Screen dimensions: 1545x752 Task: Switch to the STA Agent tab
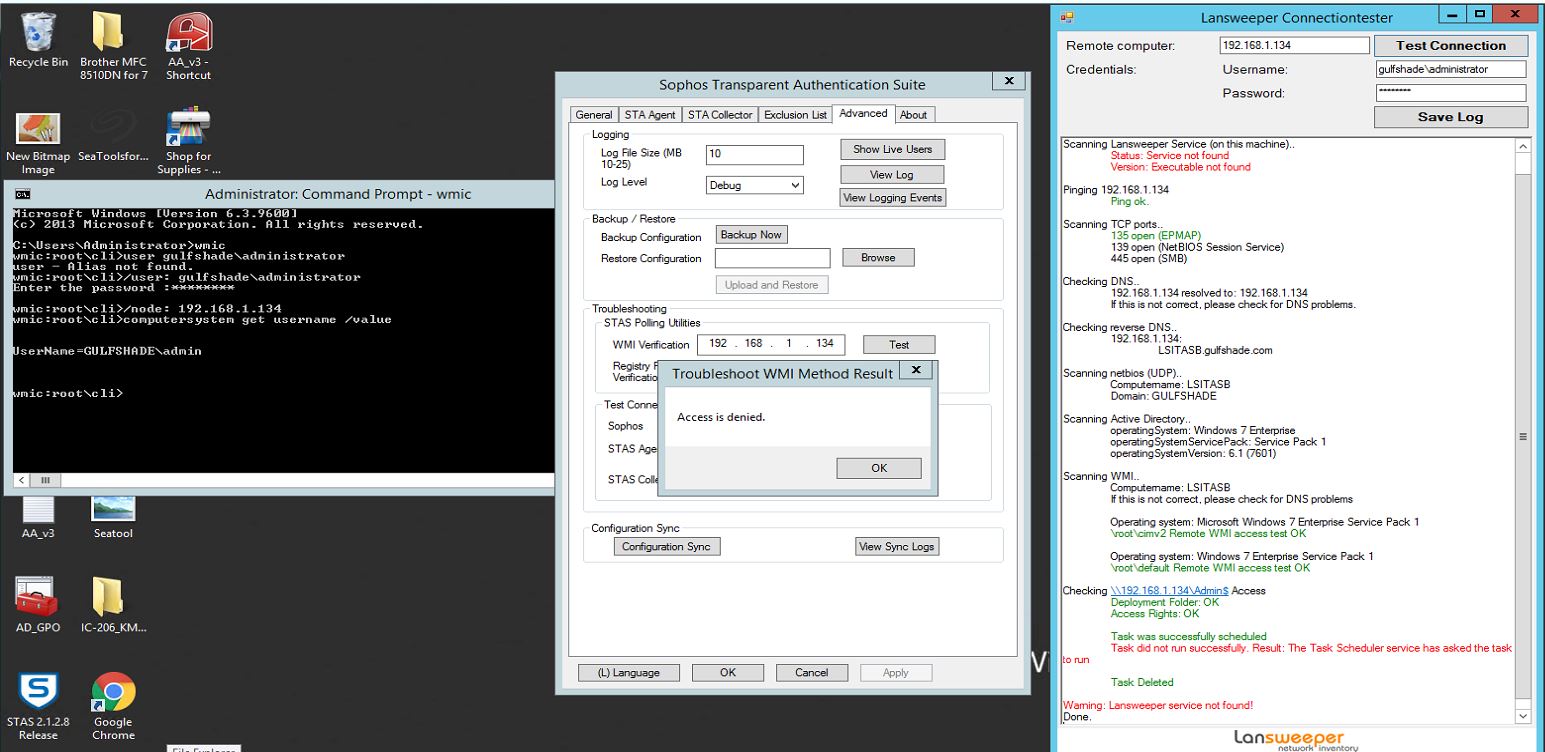[650, 115]
